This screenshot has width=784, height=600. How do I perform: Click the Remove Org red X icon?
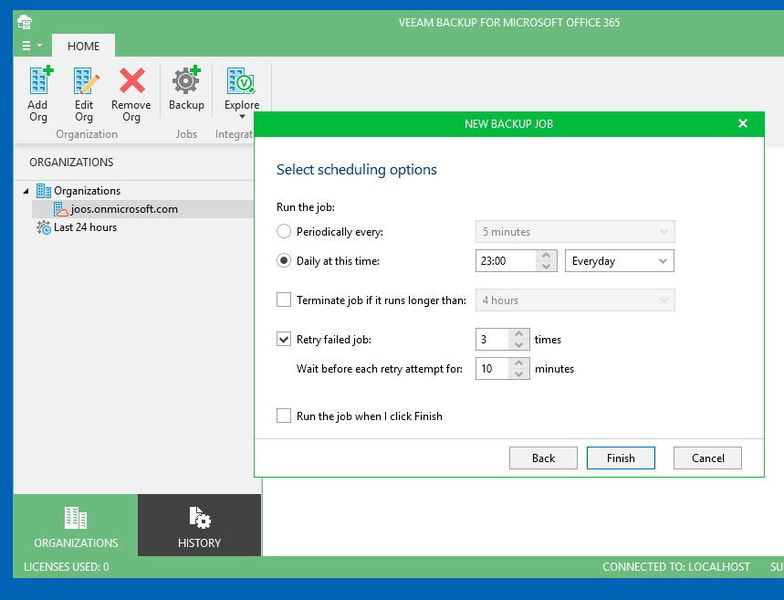coord(132,80)
